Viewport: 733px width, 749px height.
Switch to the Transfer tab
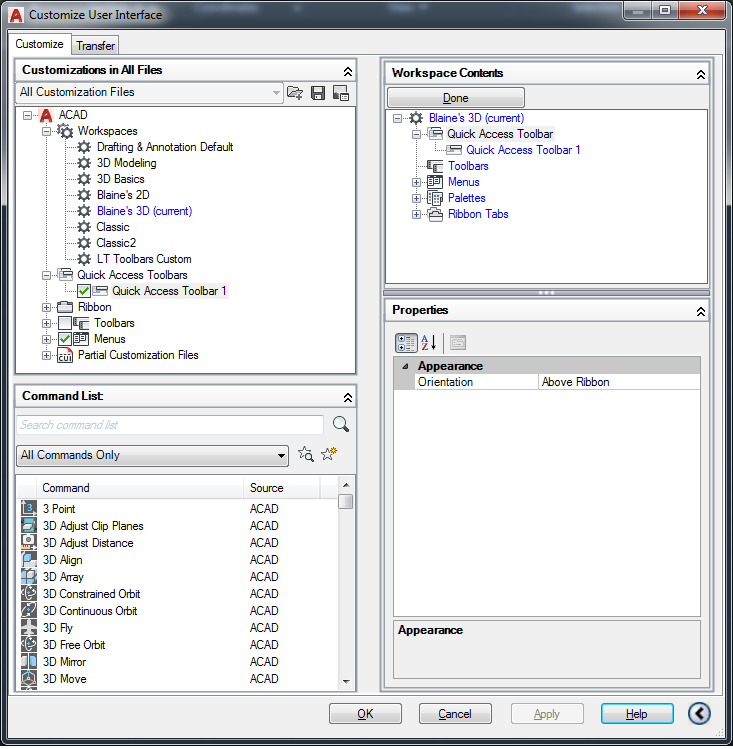click(x=96, y=46)
